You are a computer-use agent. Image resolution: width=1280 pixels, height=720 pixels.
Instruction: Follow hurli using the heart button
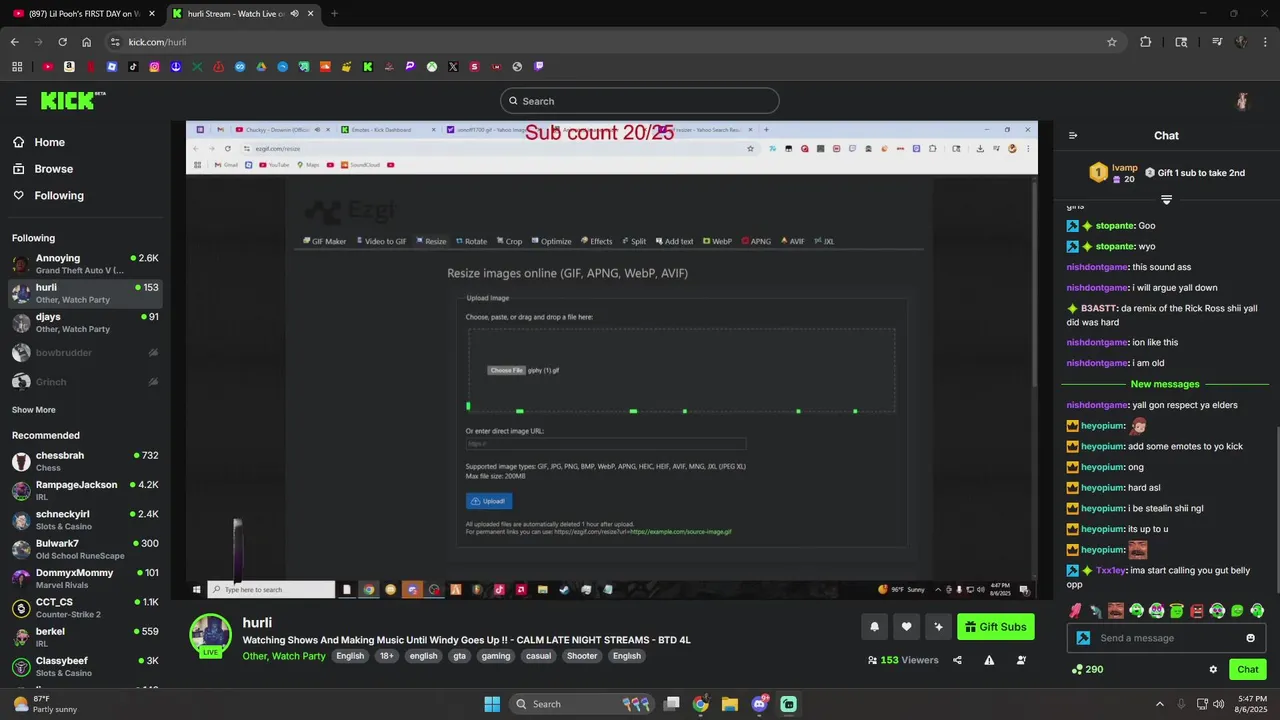point(906,627)
